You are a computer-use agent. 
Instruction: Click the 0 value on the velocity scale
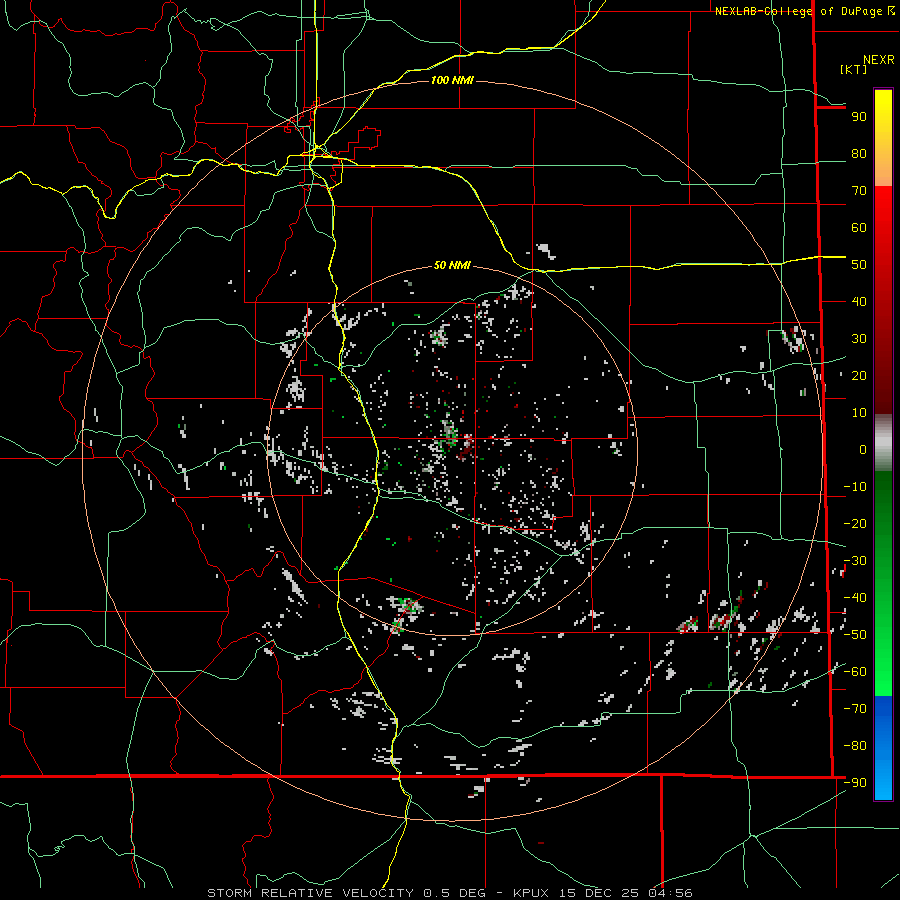point(863,450)
